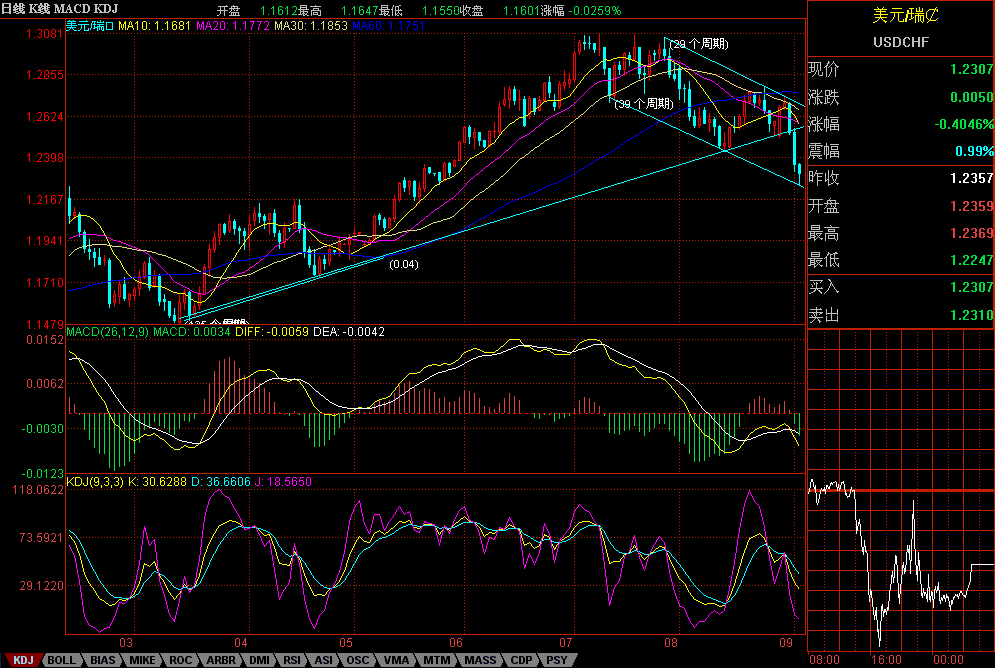Click the 09 month label on time axis

[x=787, y=643]
